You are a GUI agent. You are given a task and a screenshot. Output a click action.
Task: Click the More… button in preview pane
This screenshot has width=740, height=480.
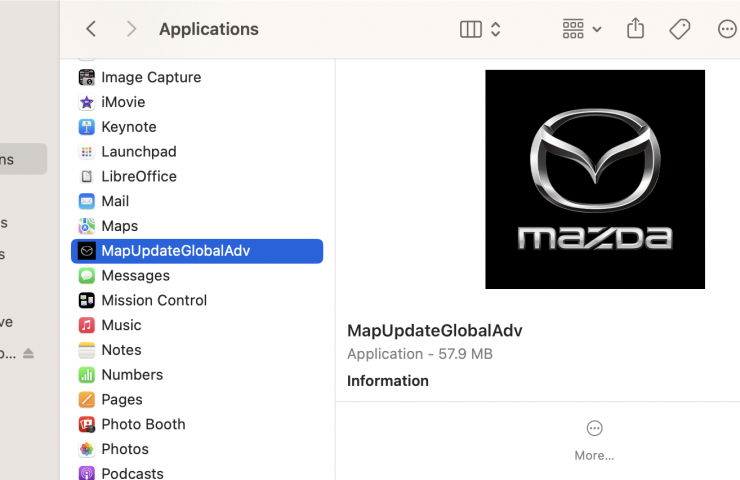coord(594,439)
